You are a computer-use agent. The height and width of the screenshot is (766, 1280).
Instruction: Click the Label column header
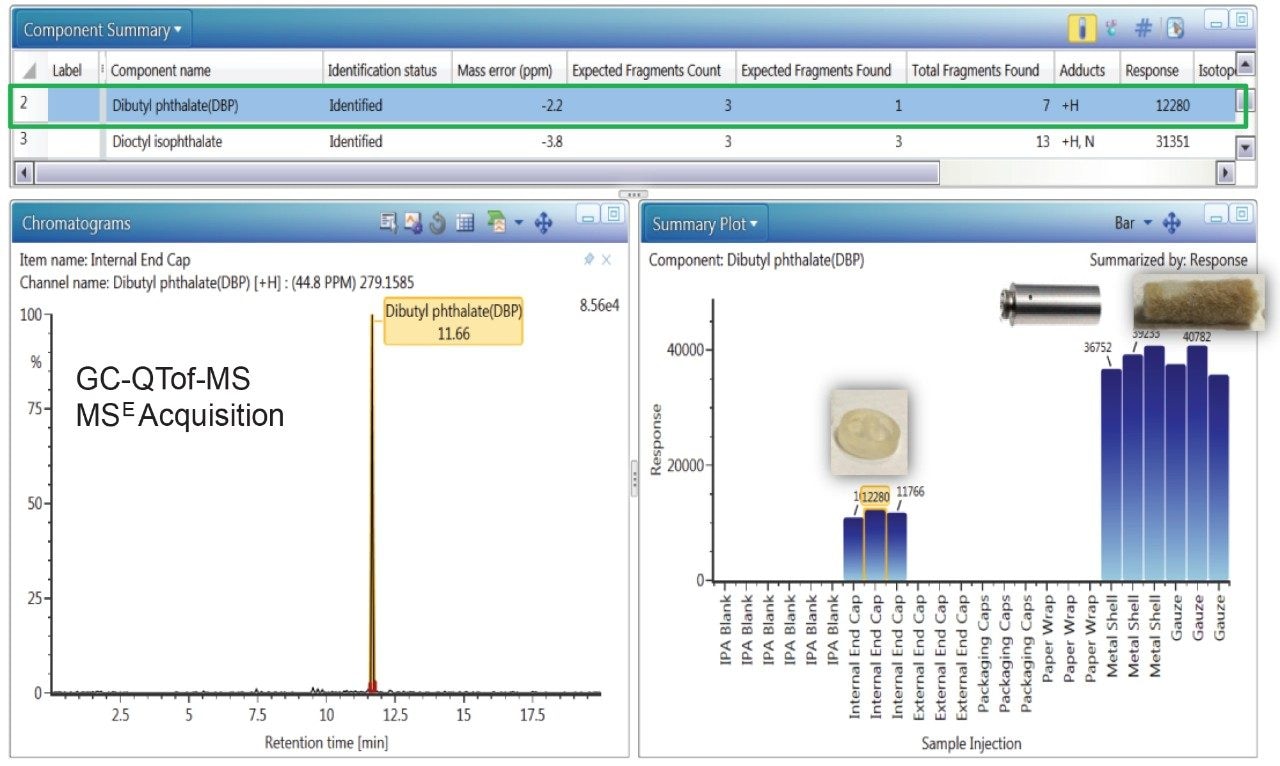point(71,71)
